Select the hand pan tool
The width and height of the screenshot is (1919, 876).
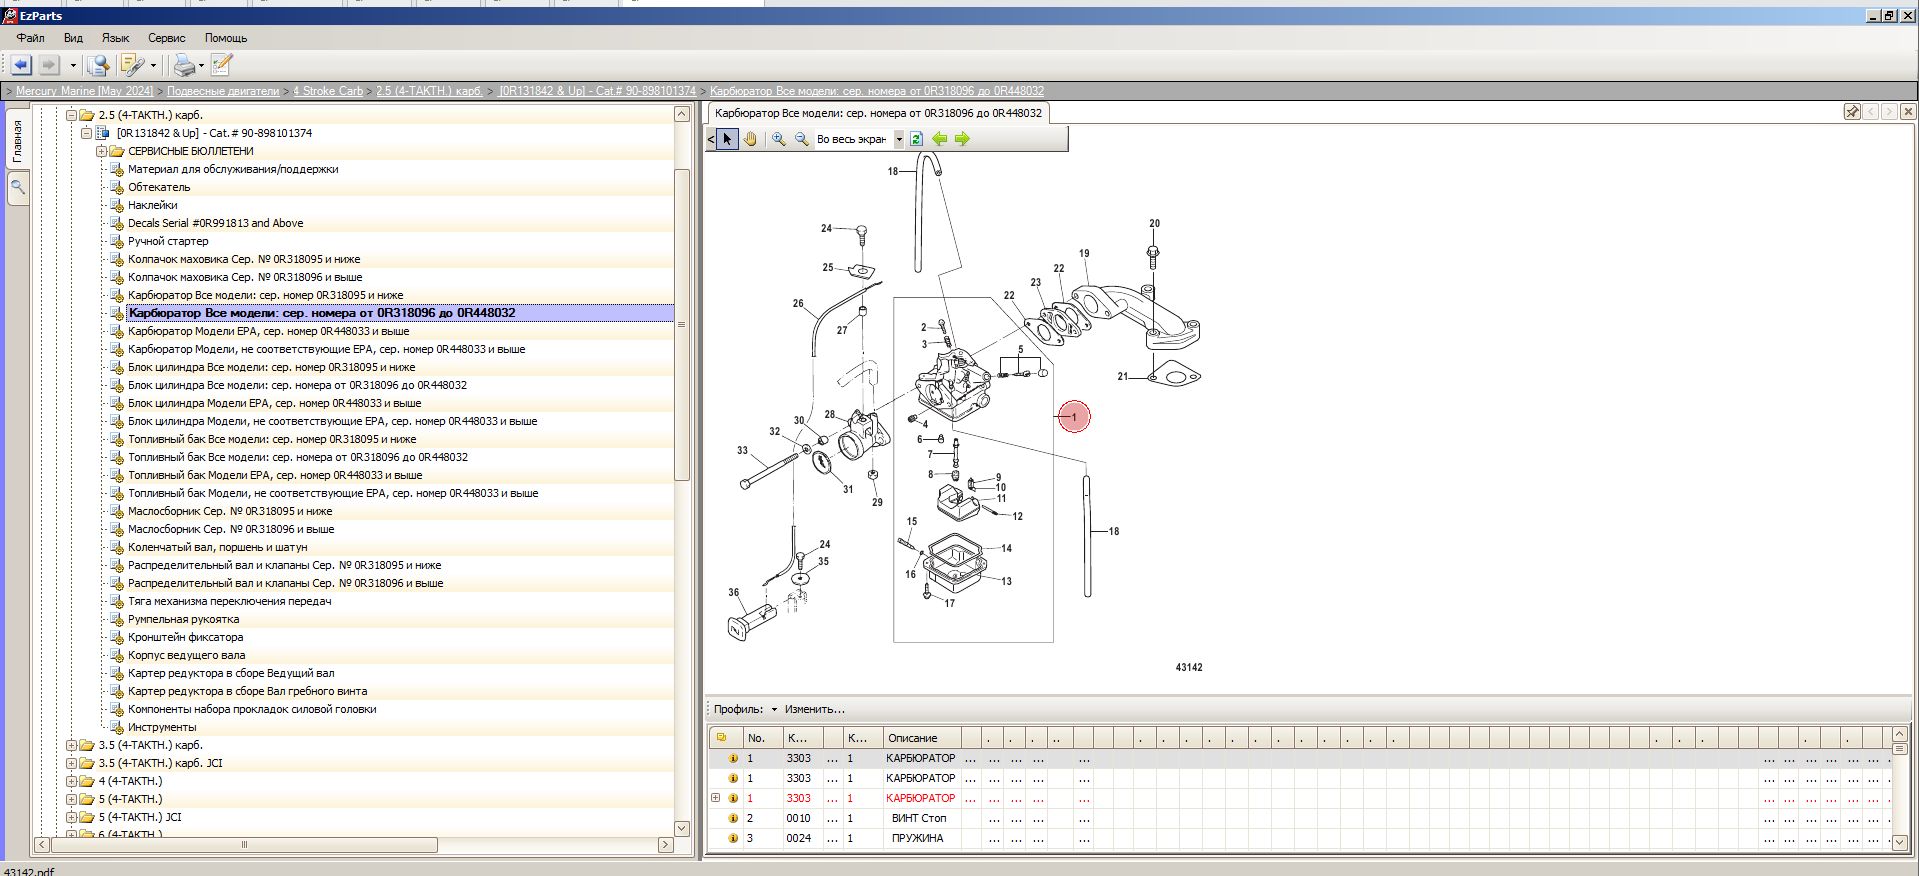[x=750, y=139]
